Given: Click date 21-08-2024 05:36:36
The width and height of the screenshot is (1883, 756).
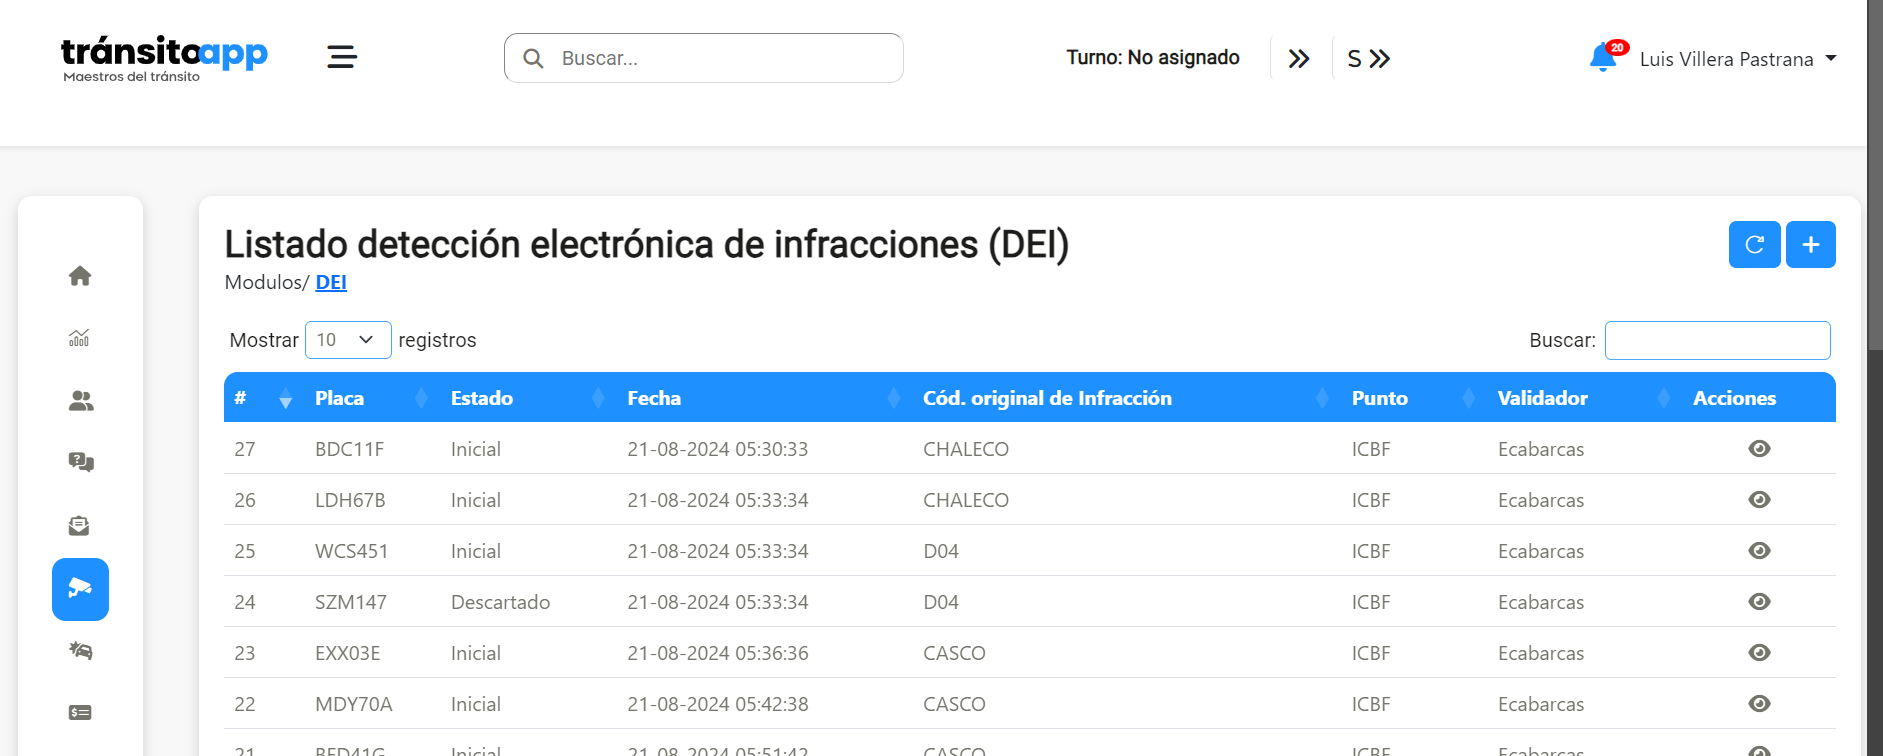Looking at the screenshot, I should 717,653.
